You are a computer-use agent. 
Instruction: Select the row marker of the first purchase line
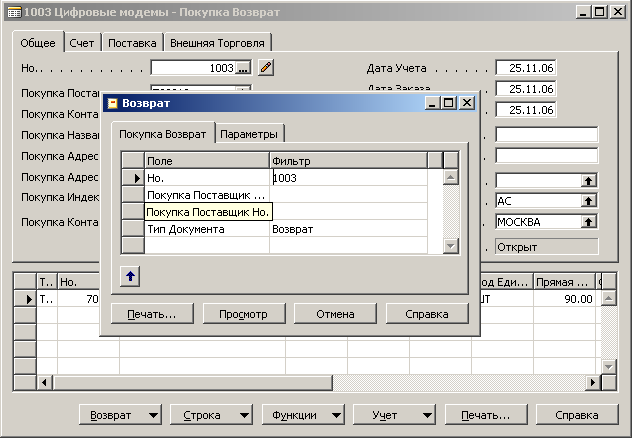[x=25, y=299]
